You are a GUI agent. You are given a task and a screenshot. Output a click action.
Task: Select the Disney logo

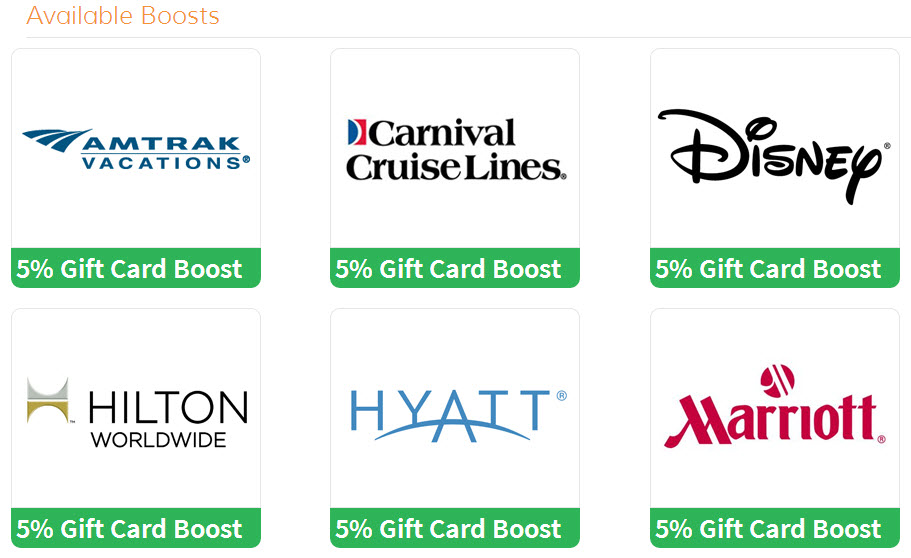(x=774, y=155)
